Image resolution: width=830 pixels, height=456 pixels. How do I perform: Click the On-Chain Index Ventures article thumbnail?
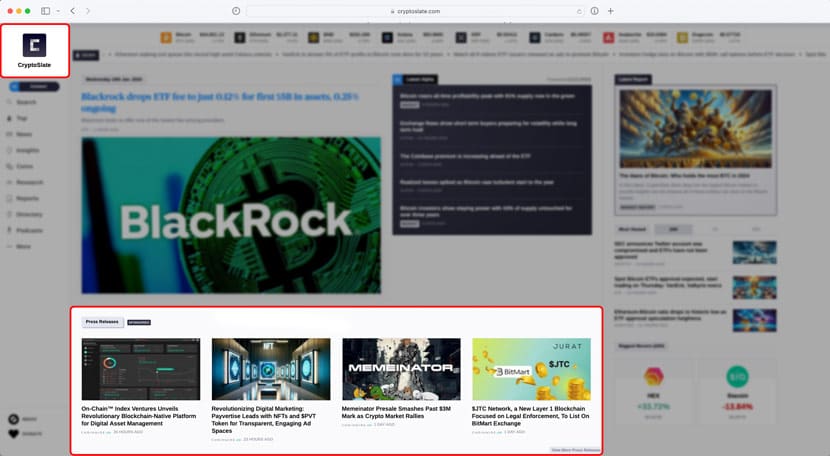point(141,369)
